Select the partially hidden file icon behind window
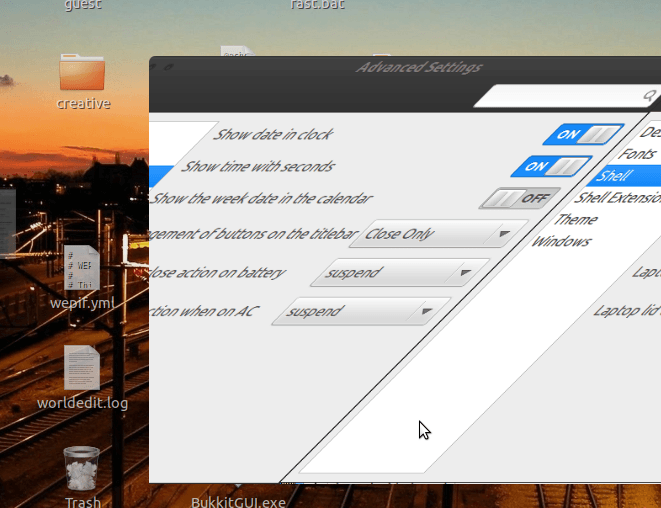This screenshot has height=508, width=661. pos(235,54)
